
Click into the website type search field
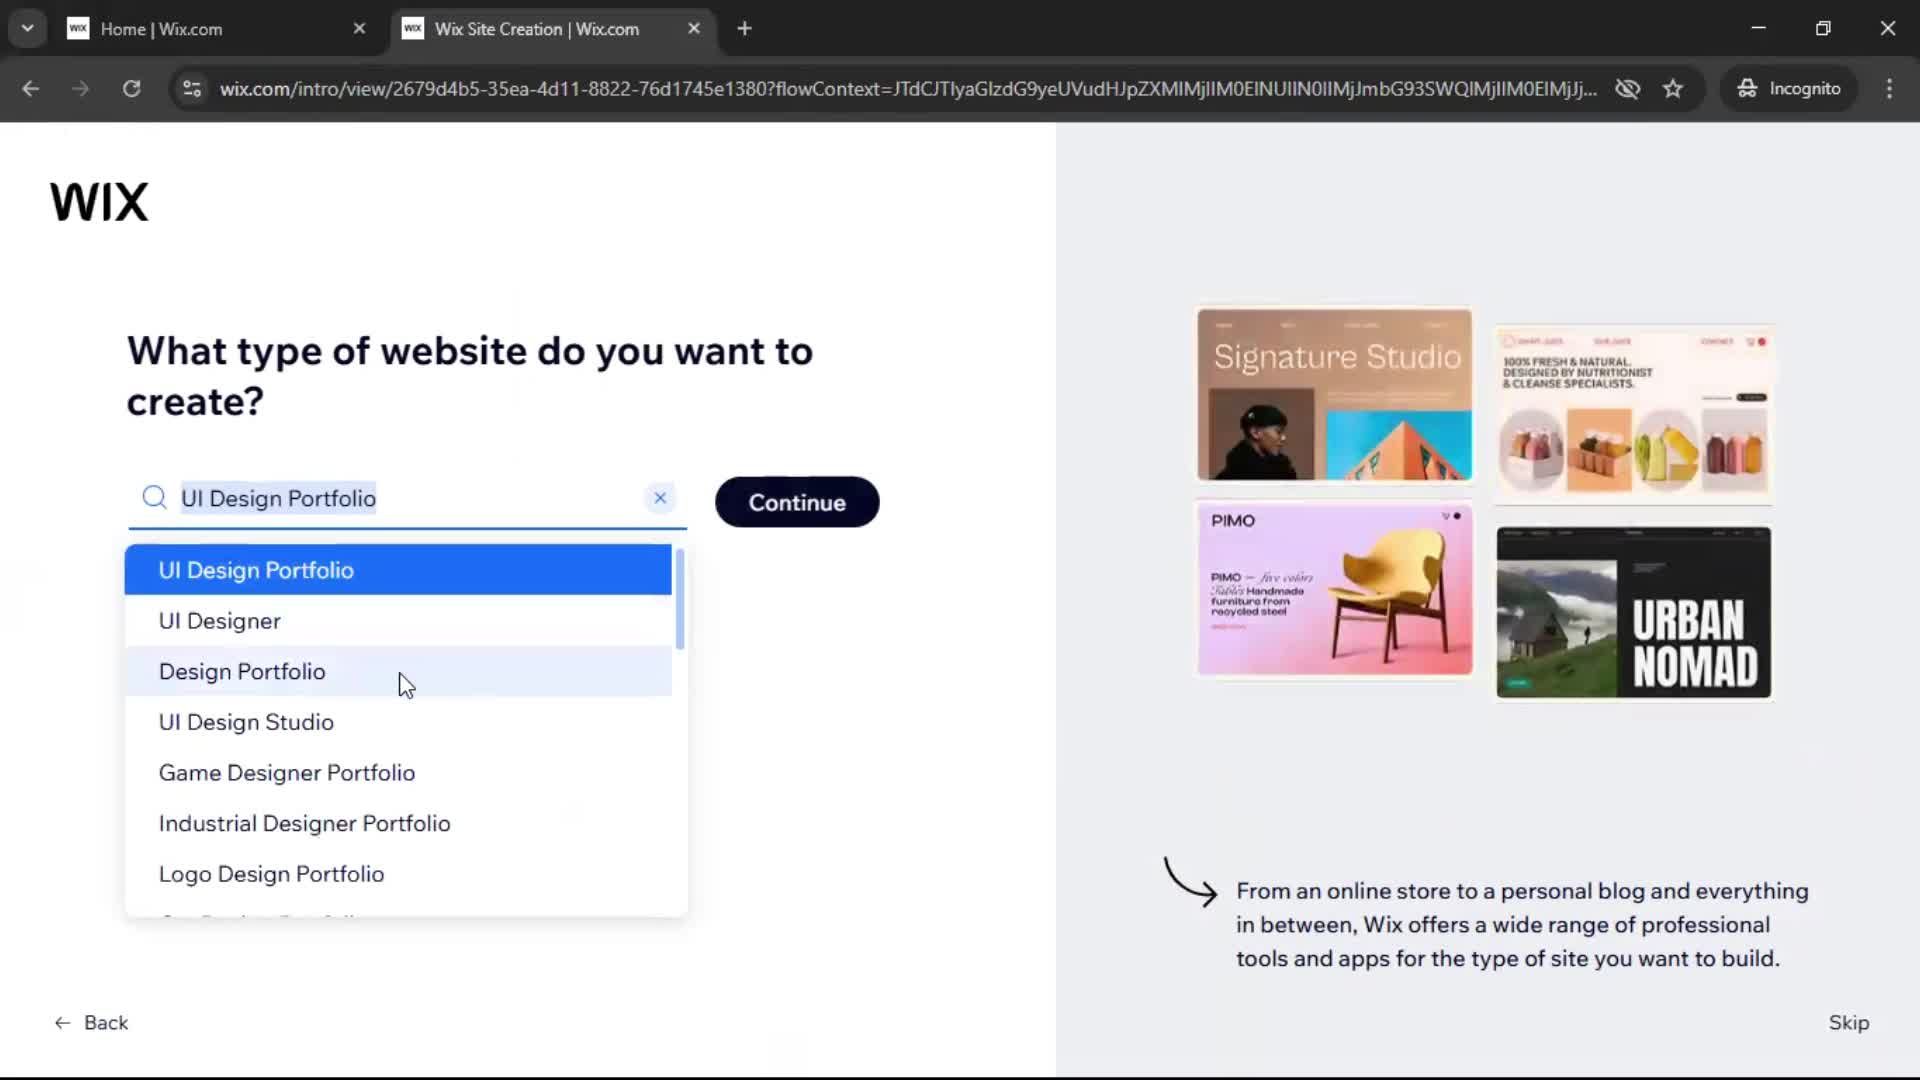point(408,498)
